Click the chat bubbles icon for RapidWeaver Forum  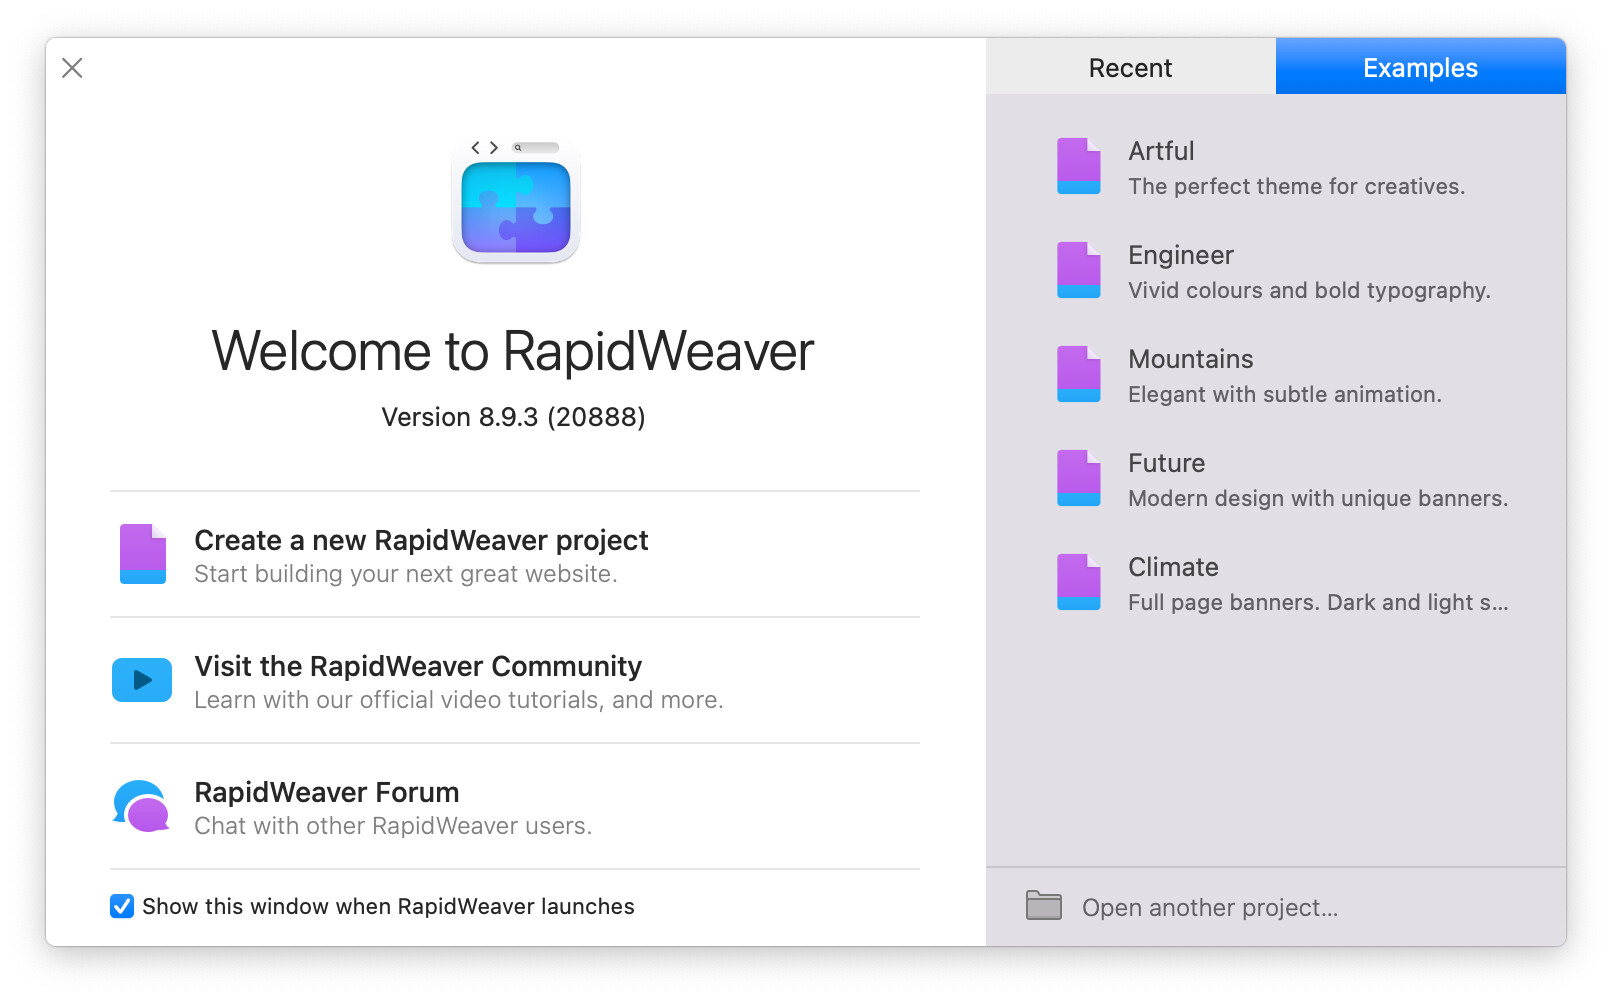[x=141, y=806]
